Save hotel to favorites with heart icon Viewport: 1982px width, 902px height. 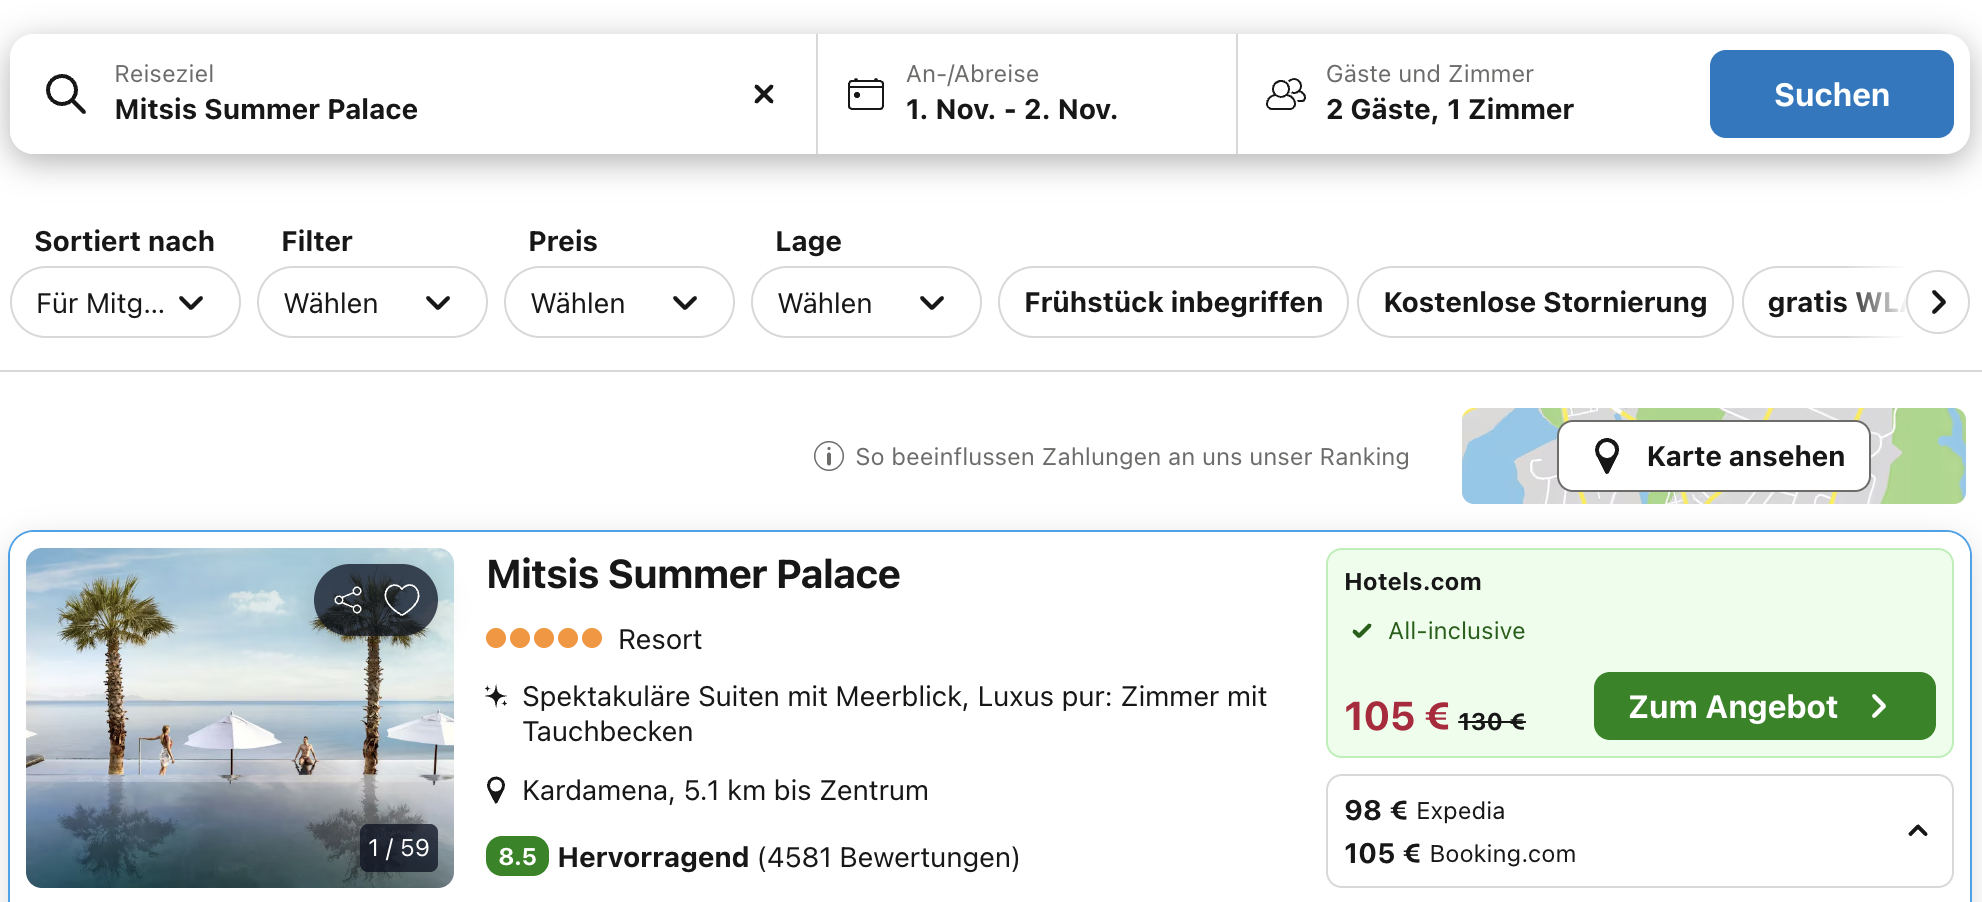coord(402,600)
